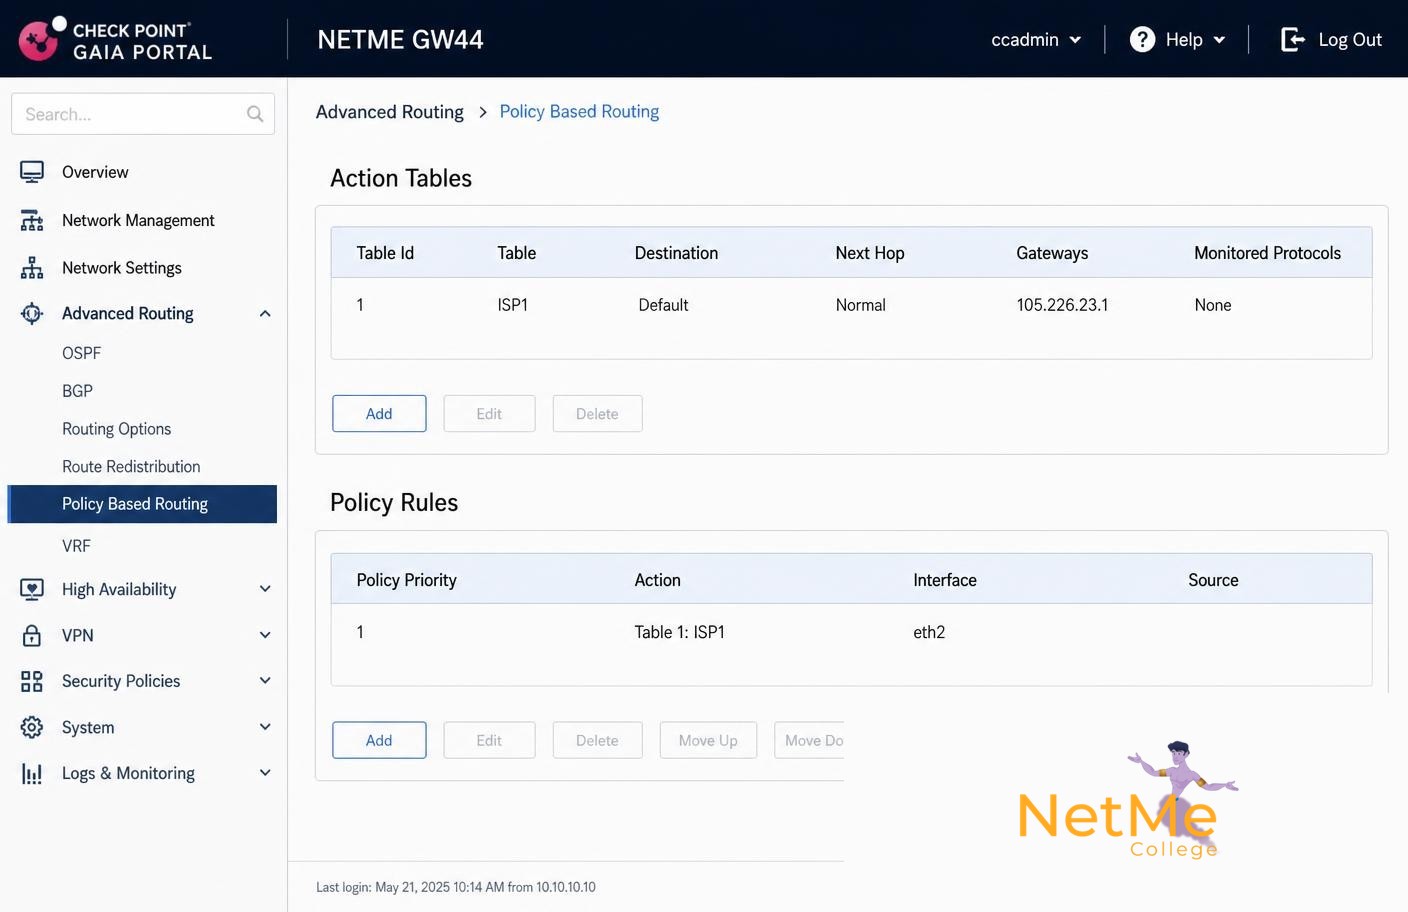Image resolution: width=1408 pixels, height=912 pixels.
Task: Click Policy Based Routing breadcrumb link
Action: (579, 112)
